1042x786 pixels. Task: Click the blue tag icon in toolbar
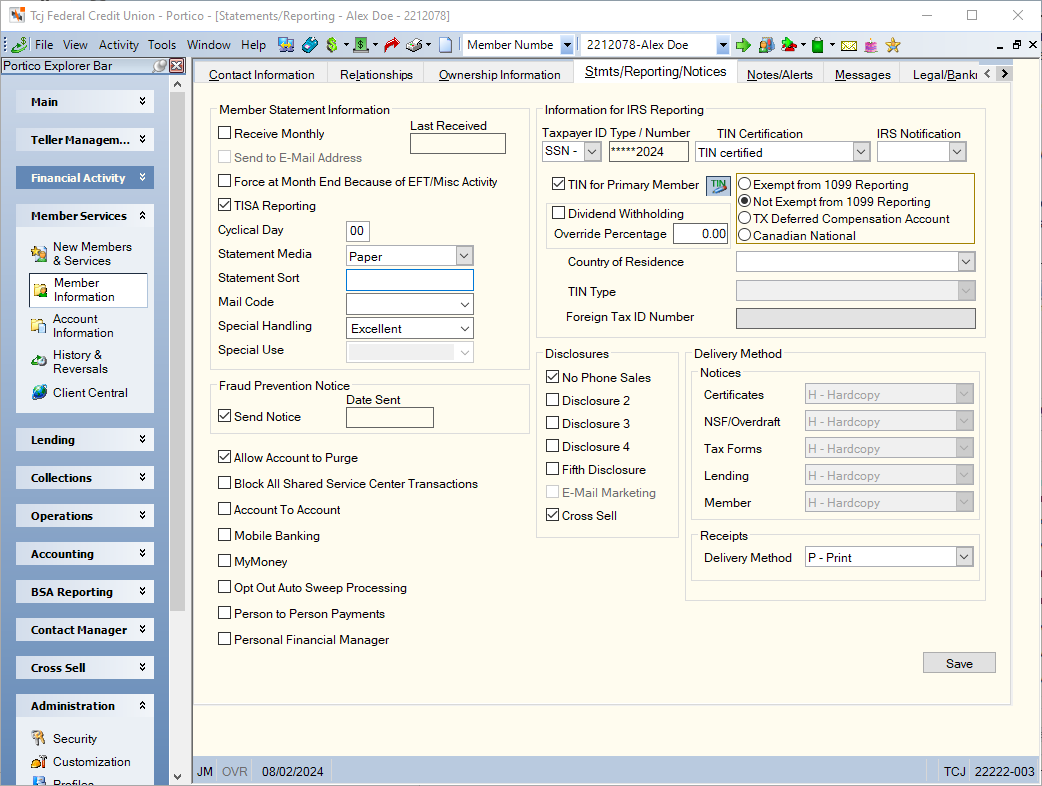(310, 45)
